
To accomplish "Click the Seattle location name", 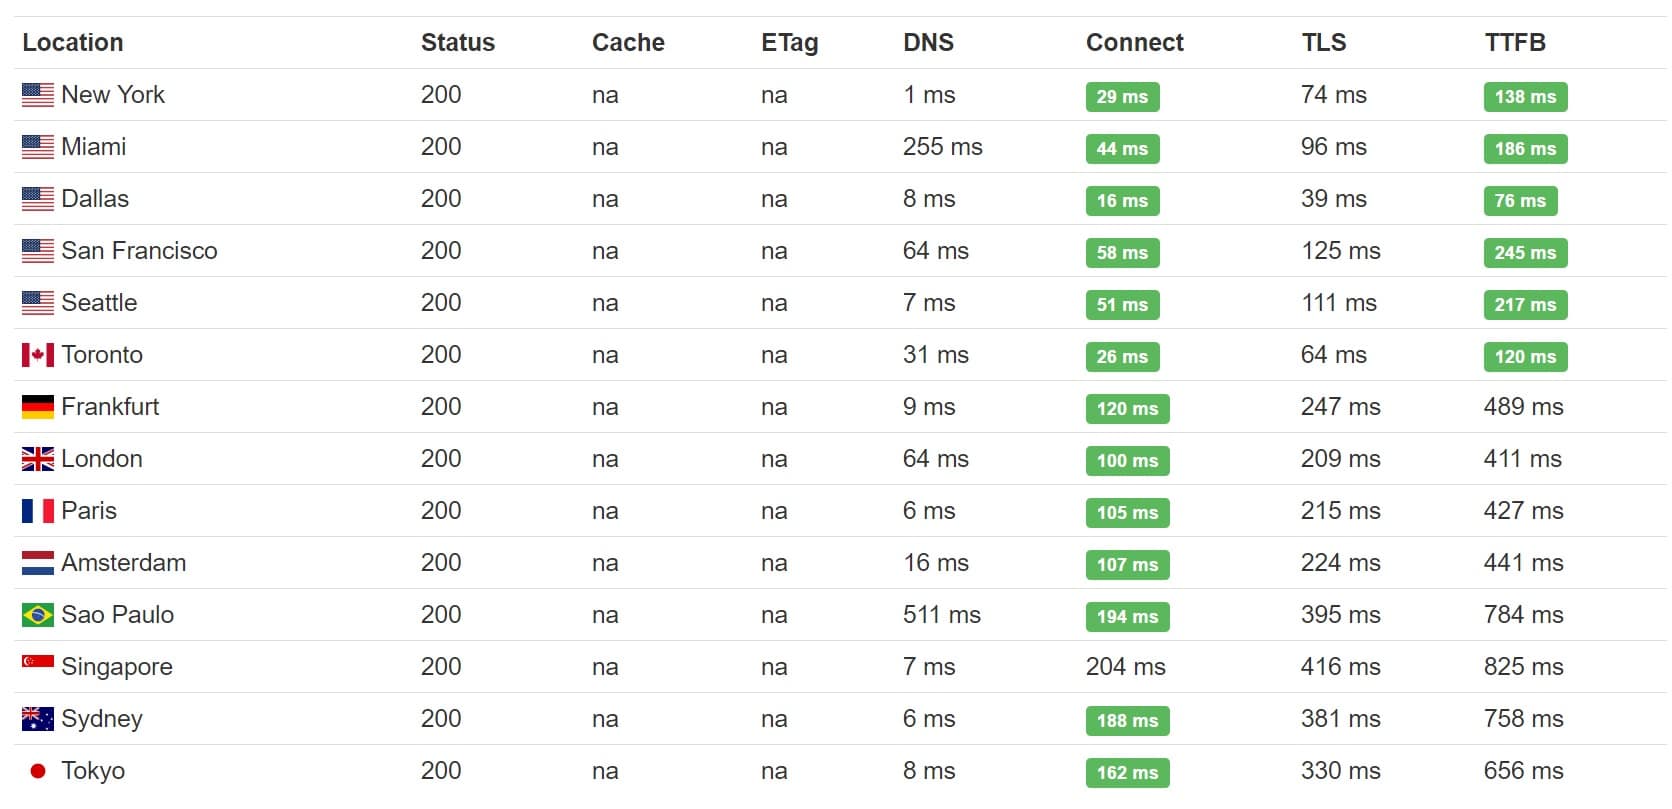I will [99, 303].
